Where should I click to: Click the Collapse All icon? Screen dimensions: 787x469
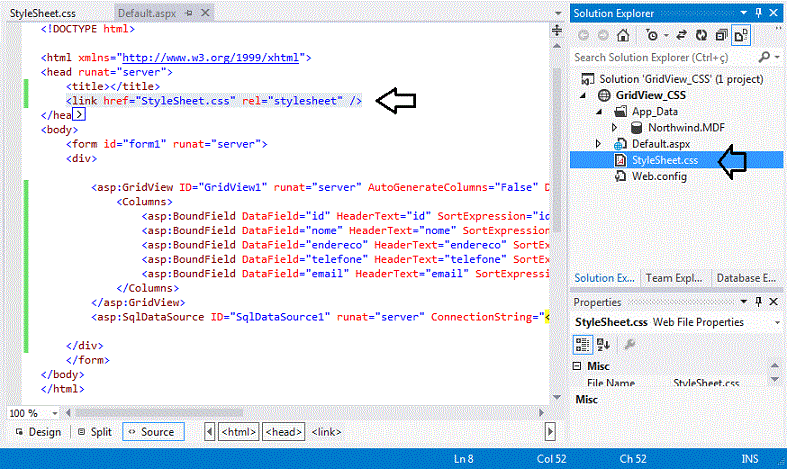(721, 35)
